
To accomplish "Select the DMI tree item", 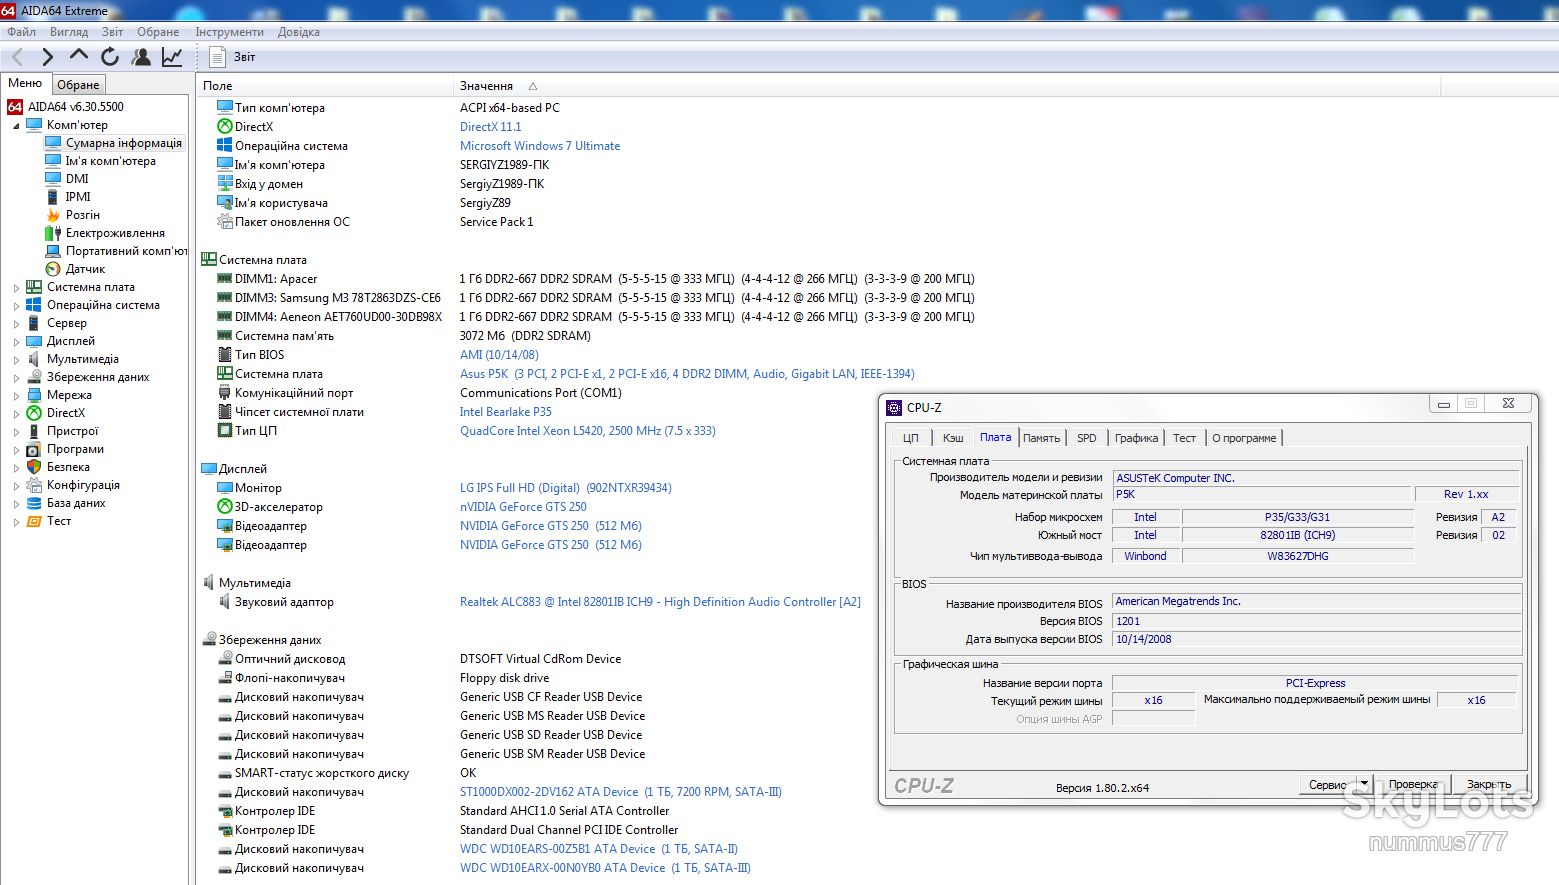I will click(77, 179).
